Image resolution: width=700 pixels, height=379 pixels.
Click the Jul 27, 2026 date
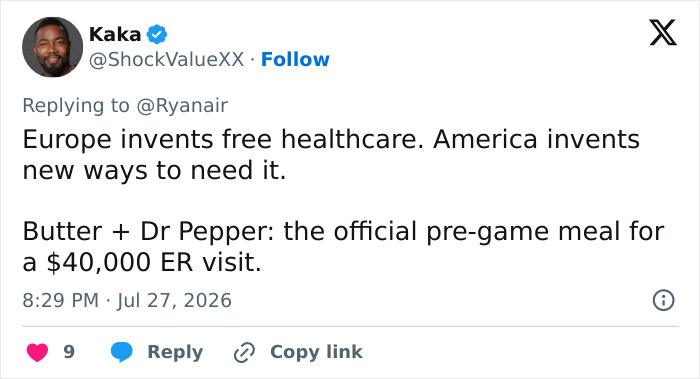pyautogui.click(x=175, y=300)
